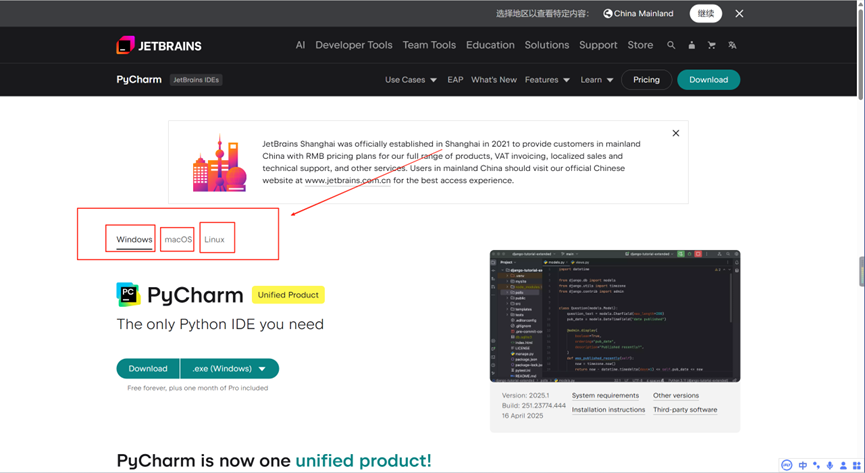This screenshot has width=865, height=473.
Task: Click the IME AI assistant icon
Action: [787, 465]
